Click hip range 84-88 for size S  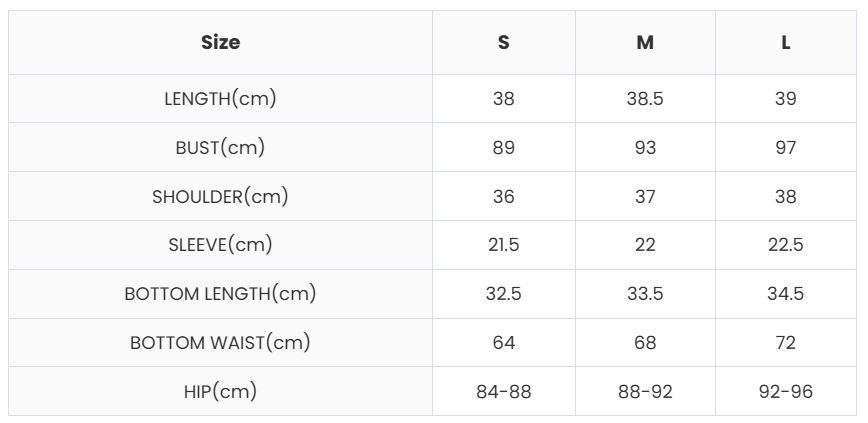coord(504,392)
